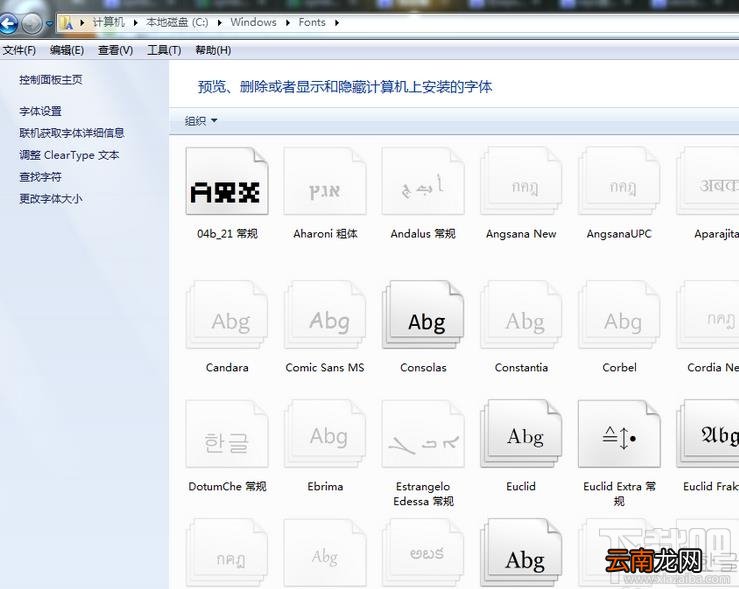Select the Euclid Fraktur font icon
Viewport: 739px width, 589px height.
coord(707,434)
